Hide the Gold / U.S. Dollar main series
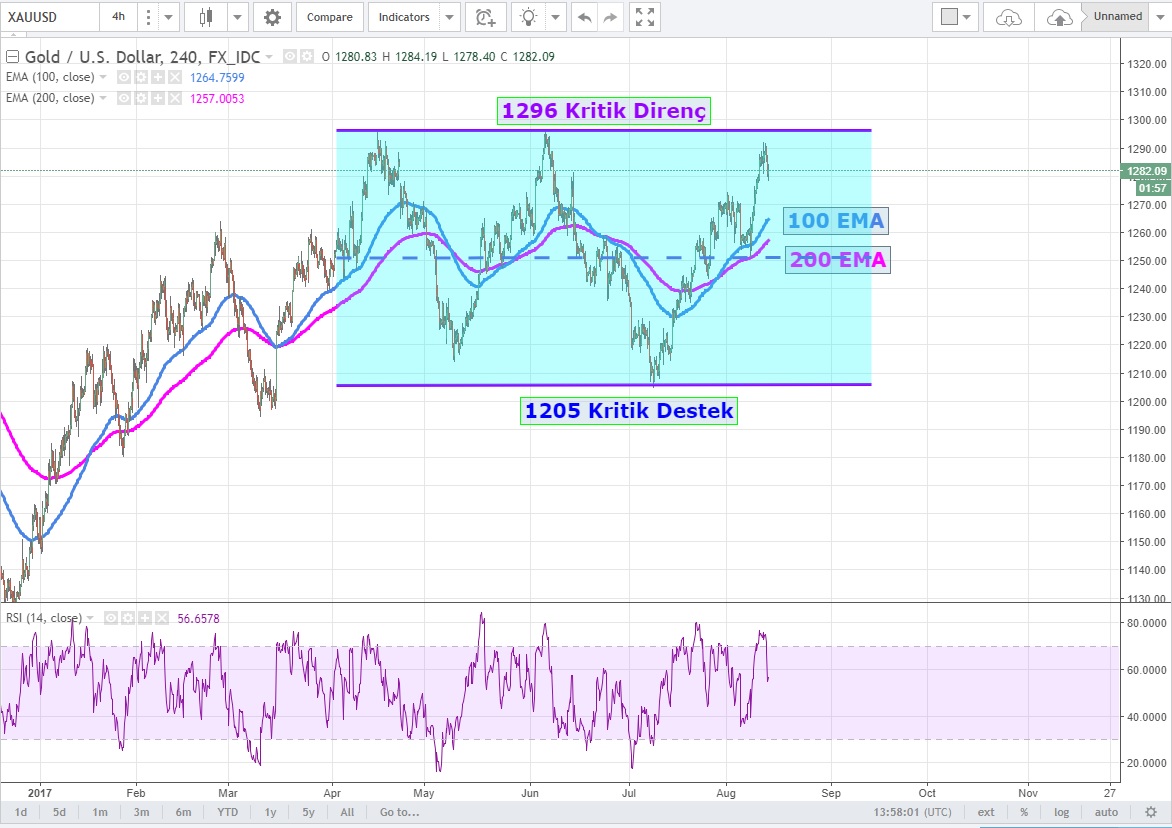 pos(289,56)
